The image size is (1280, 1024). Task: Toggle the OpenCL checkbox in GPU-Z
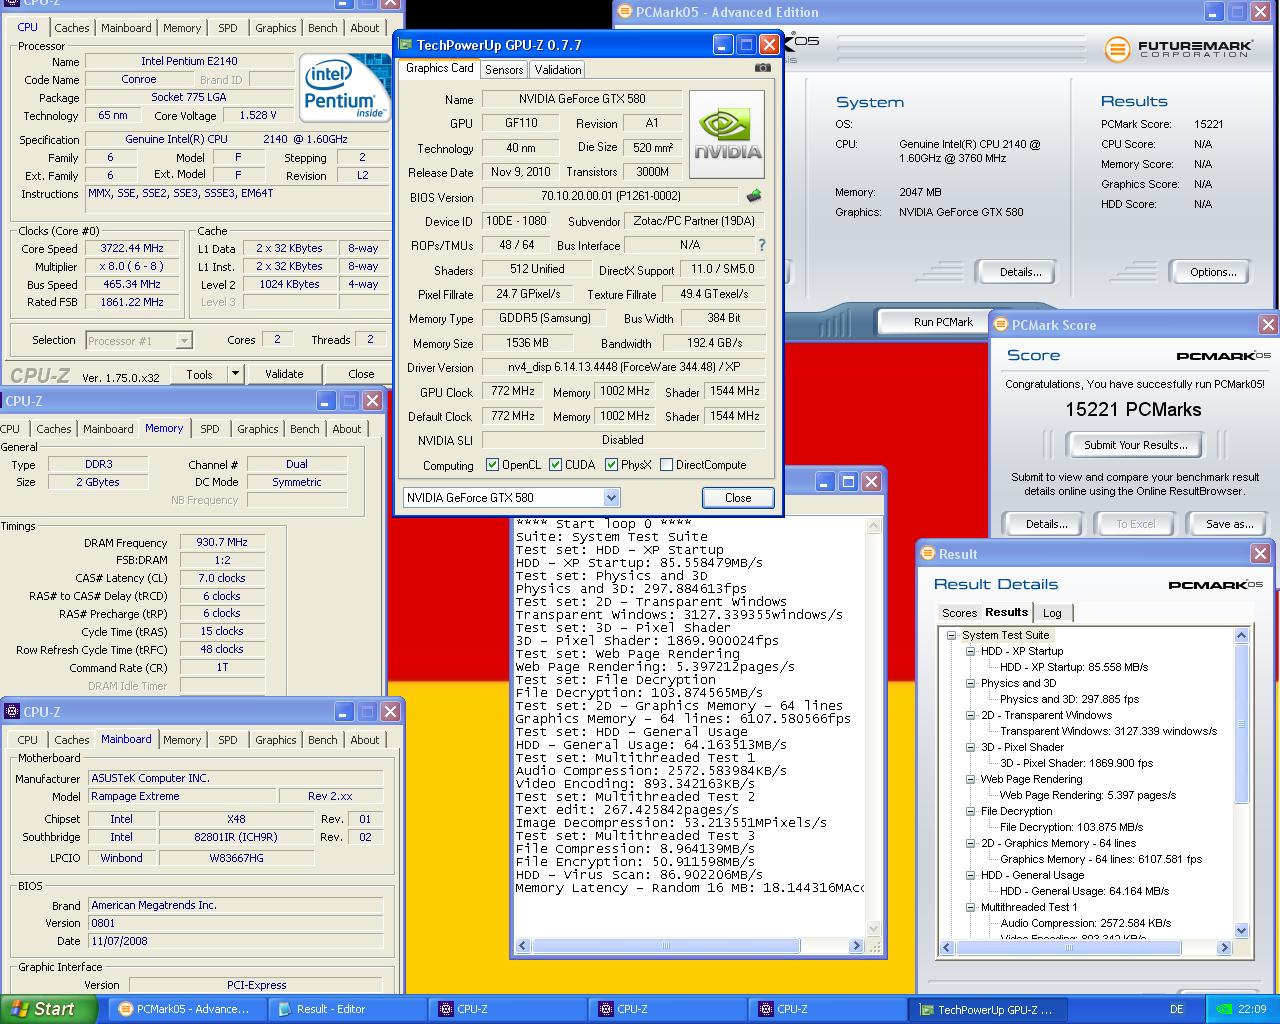pyautogui.click(x=492, y=465)
